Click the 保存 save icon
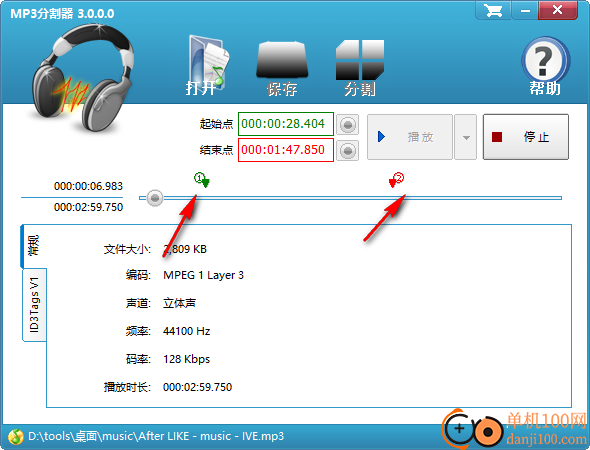The height and width of the screenshot is (450, 590). click(282, 68)
